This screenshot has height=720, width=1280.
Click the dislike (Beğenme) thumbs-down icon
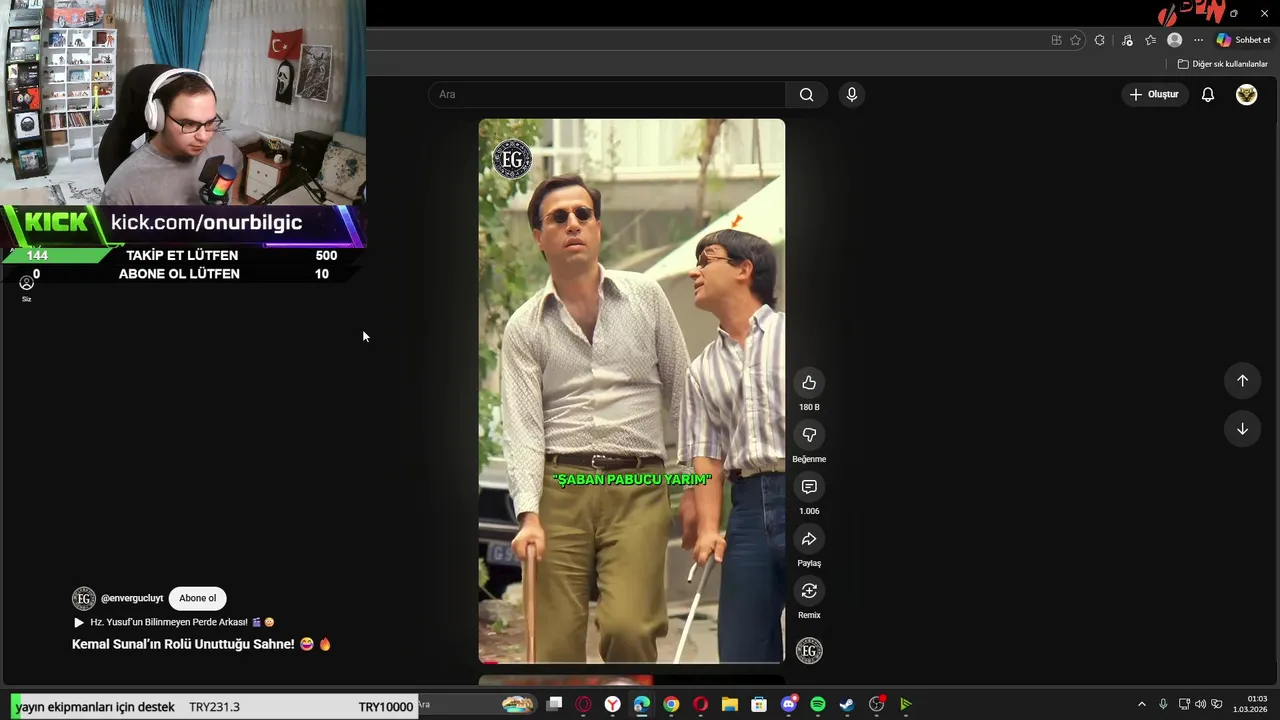(x=809, y=435)
